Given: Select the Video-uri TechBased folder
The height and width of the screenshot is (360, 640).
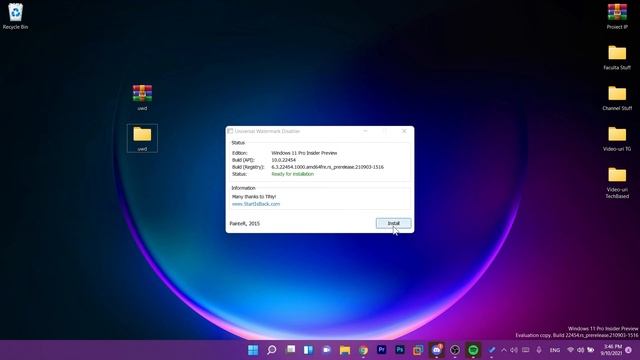Looking at the screenshot, I should (617, 182).
